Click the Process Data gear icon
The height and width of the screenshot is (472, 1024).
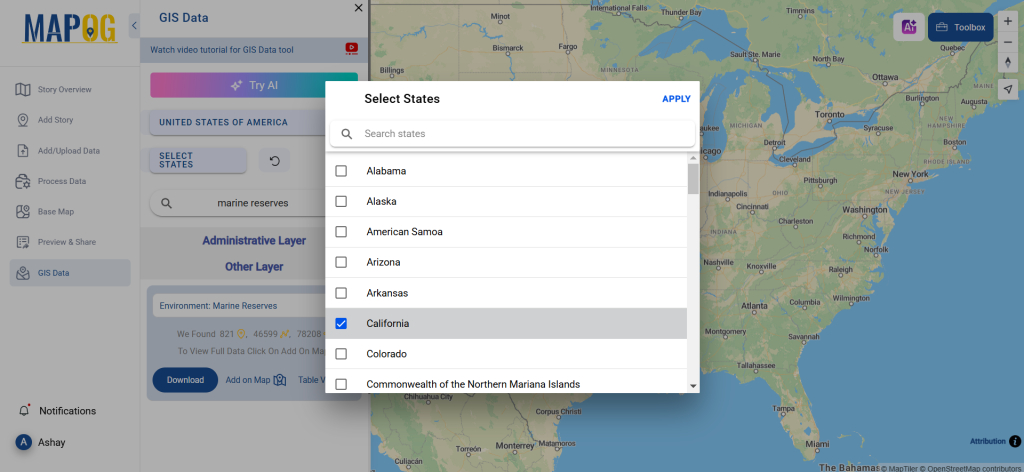(23, 181)
